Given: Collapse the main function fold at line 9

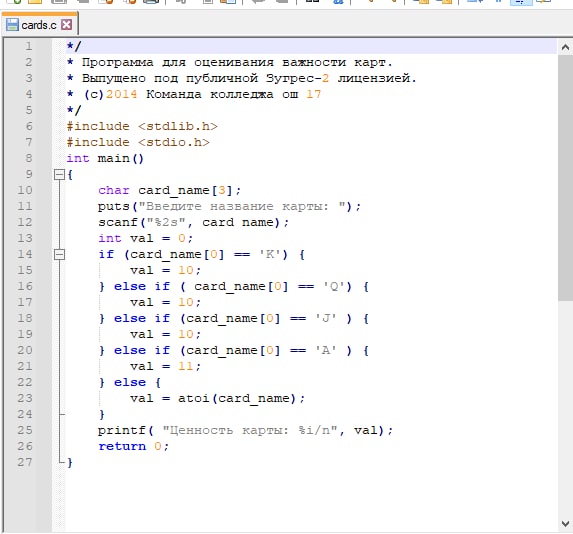Looking at the screenshot, I should point(59,174).
